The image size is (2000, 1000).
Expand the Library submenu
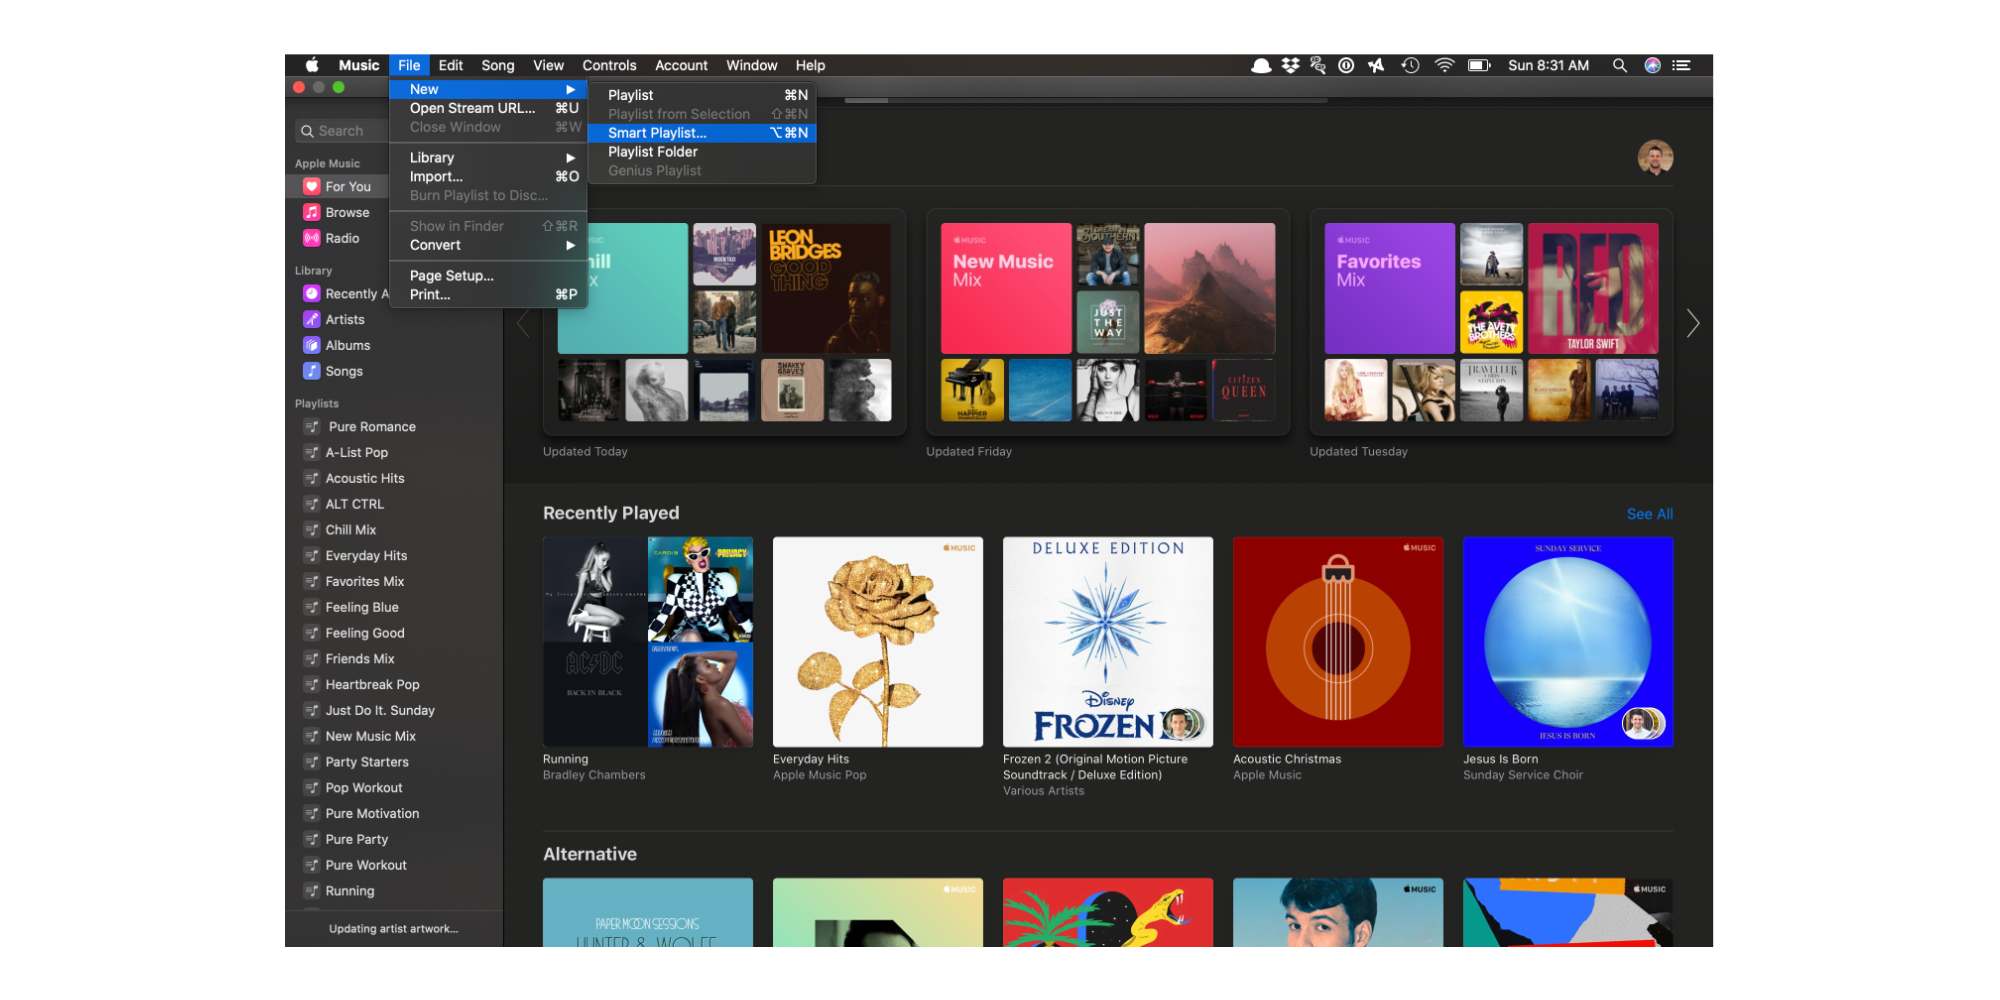tap(487, 158)
